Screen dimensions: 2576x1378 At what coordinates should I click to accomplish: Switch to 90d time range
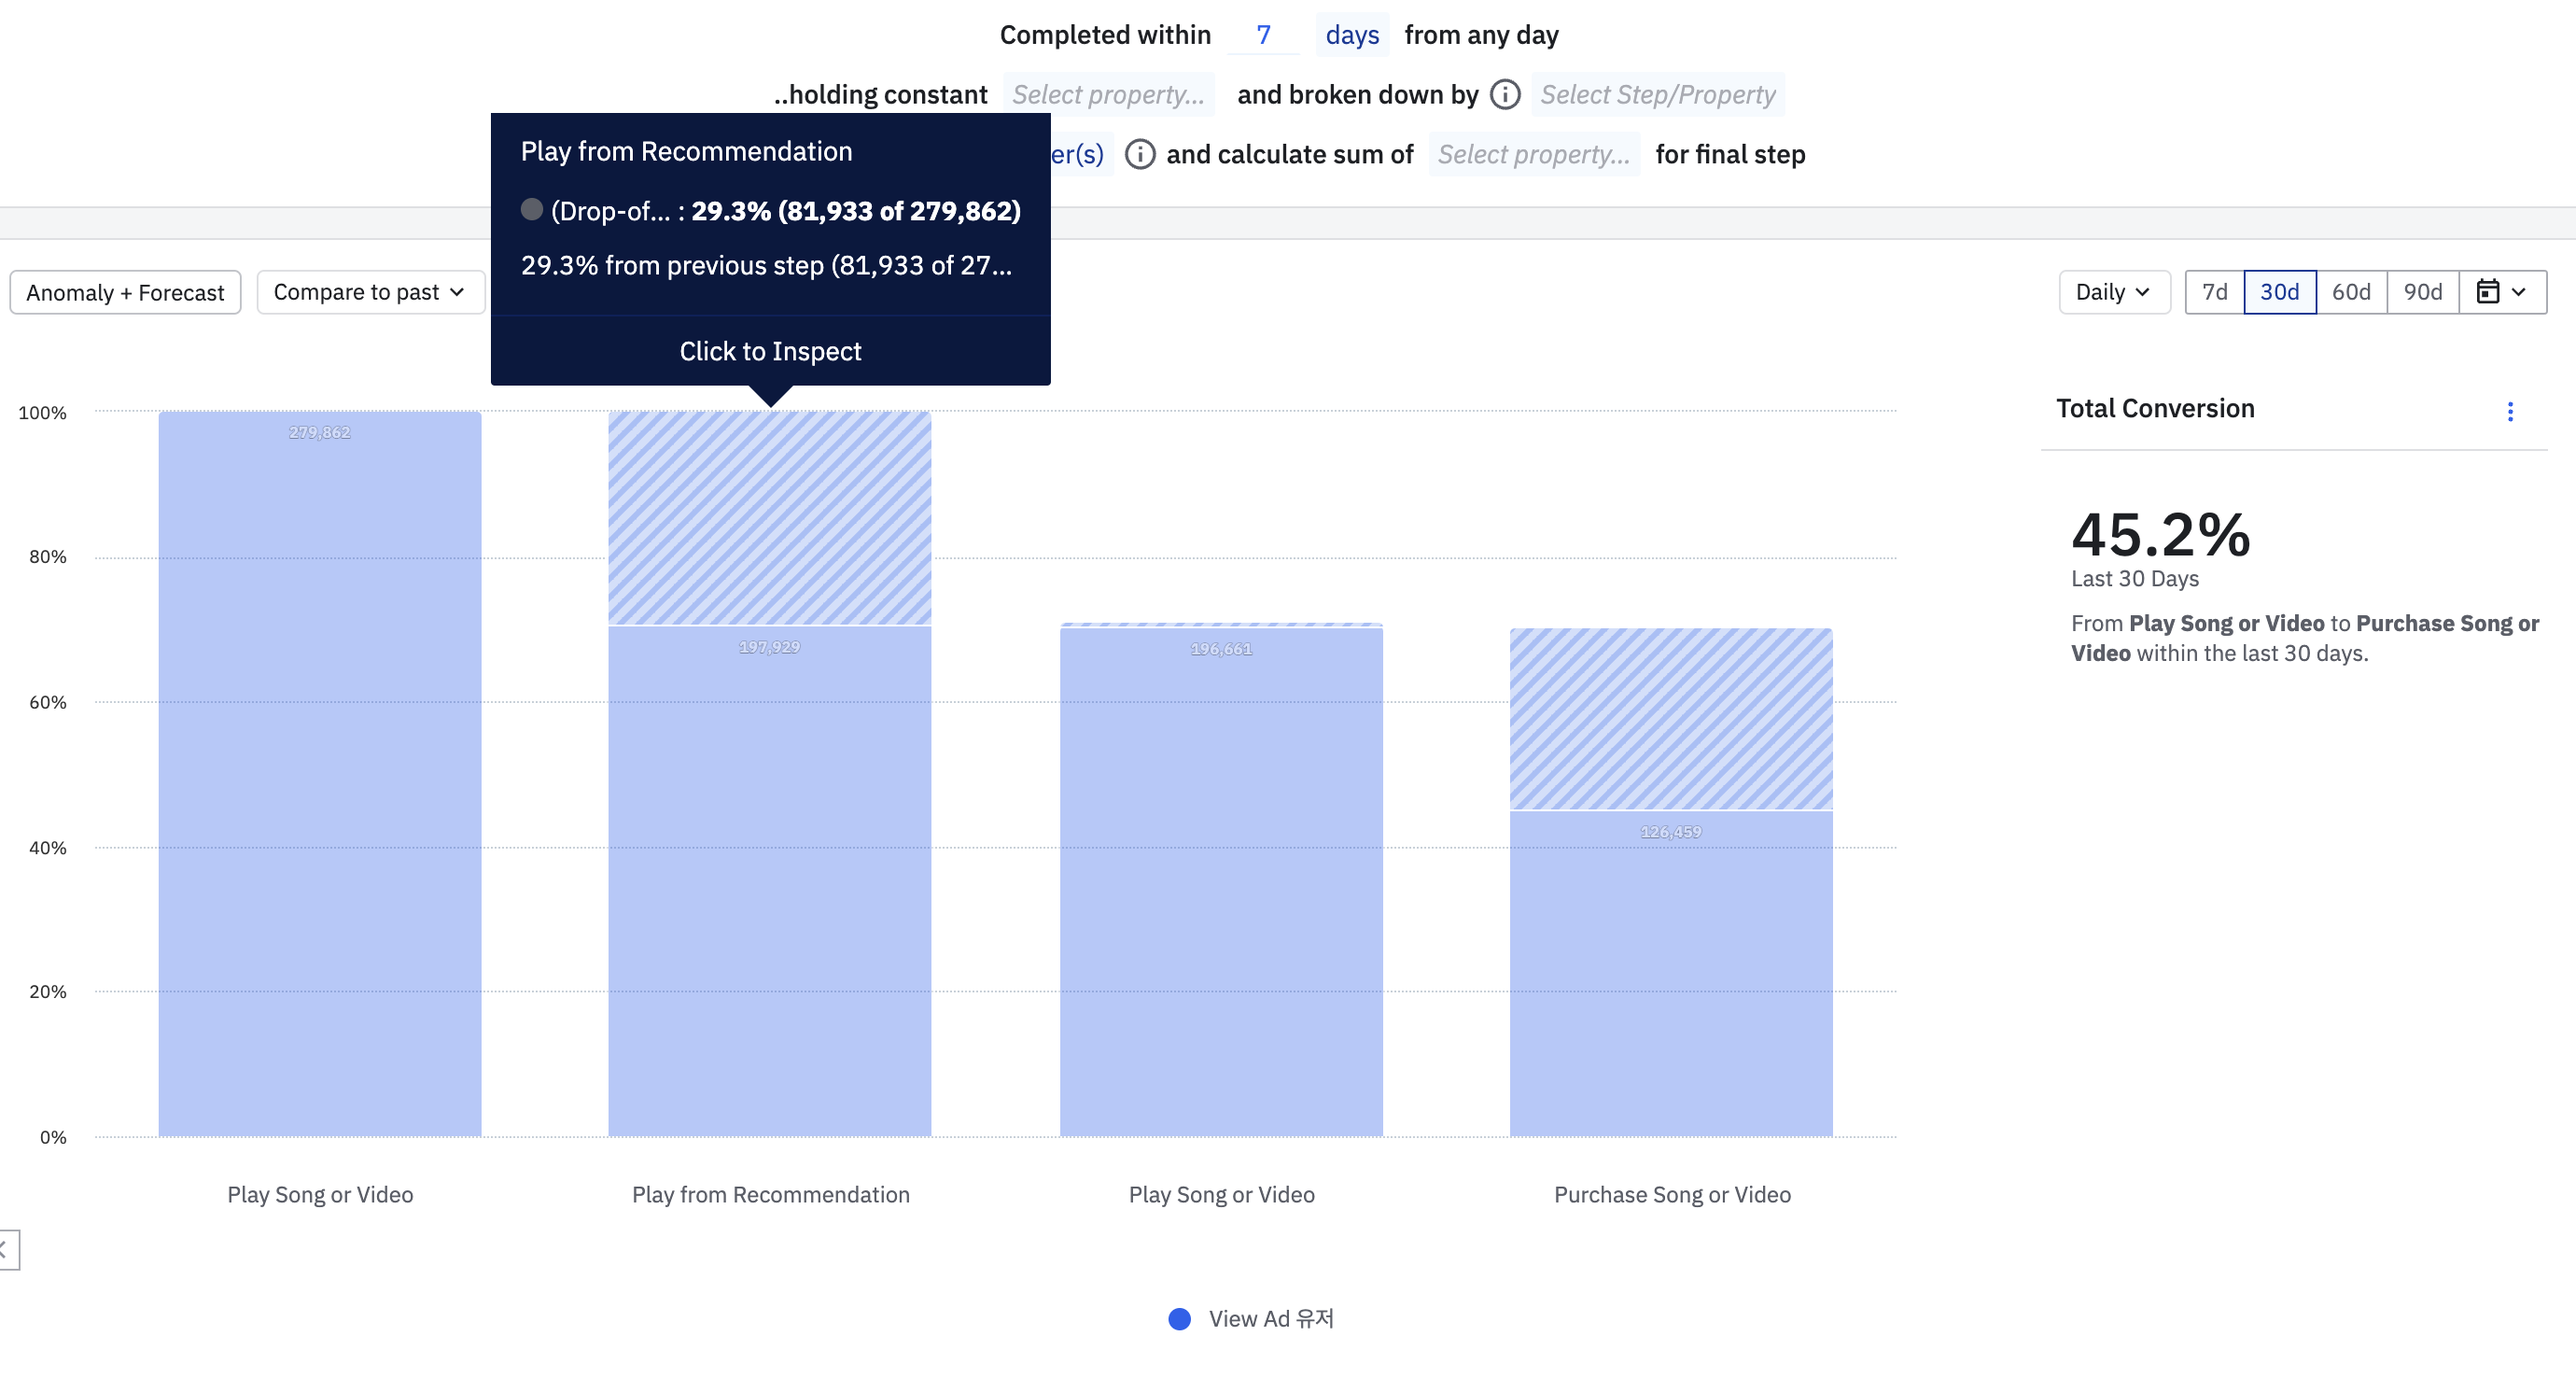click(x=2422, y=292)
